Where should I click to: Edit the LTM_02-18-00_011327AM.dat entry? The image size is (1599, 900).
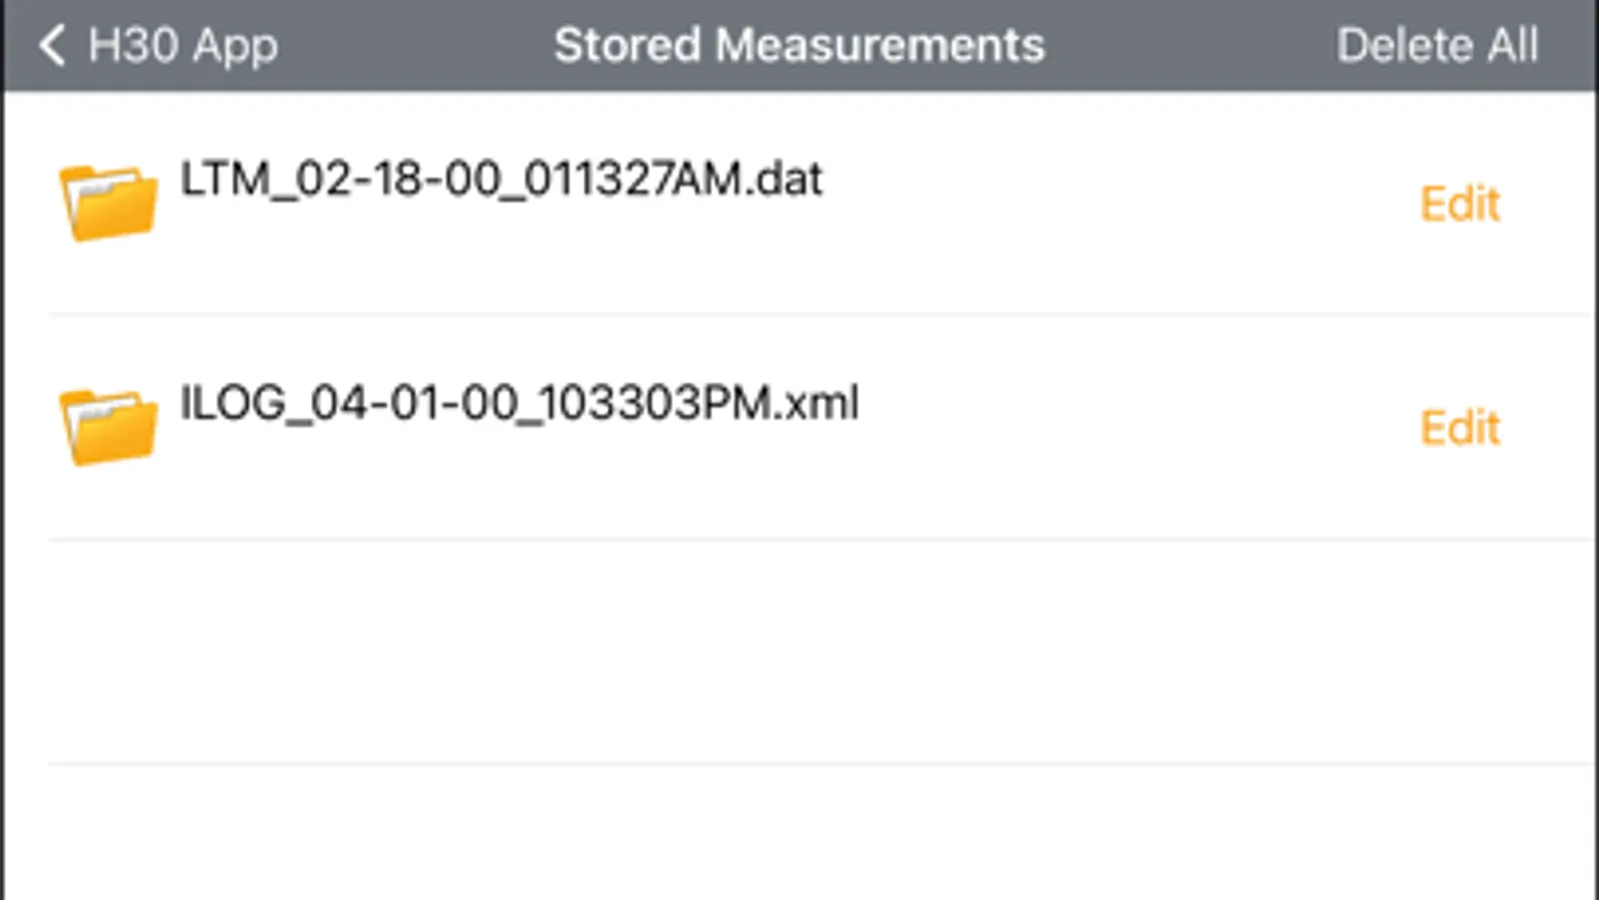(x=1460, y=204)
